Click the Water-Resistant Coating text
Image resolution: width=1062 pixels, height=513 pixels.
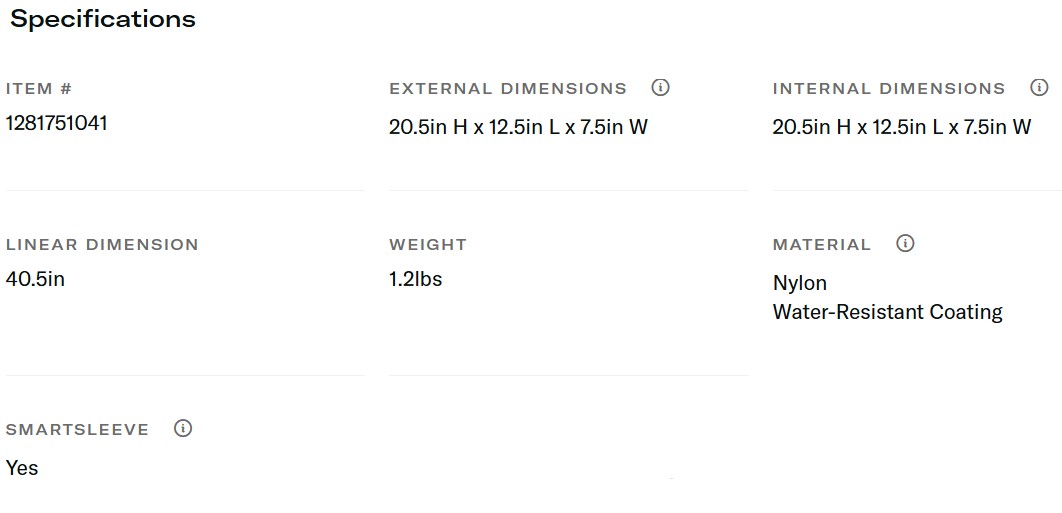[887, 312]
